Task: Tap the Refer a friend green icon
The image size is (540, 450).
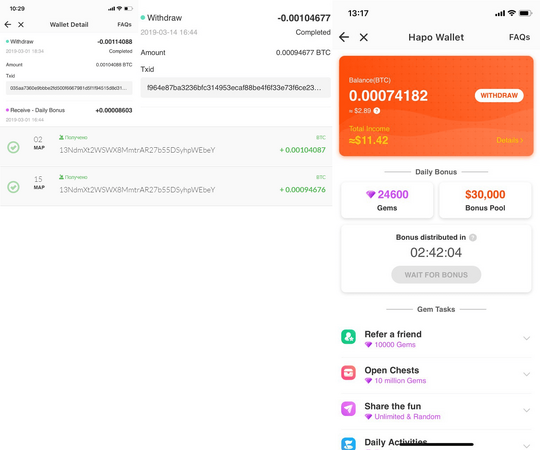Action: click(348, 337)
